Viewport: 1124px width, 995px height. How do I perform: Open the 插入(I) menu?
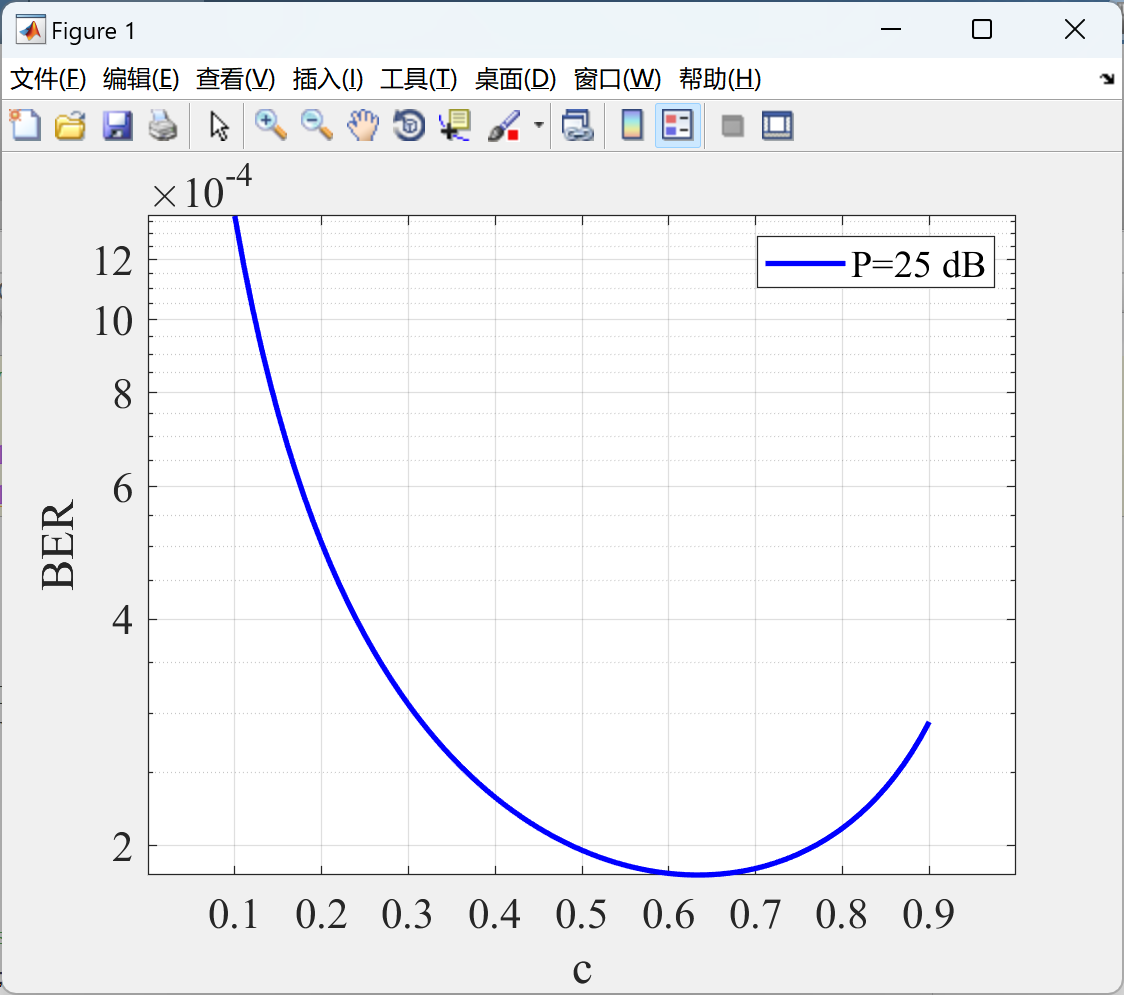328,79
